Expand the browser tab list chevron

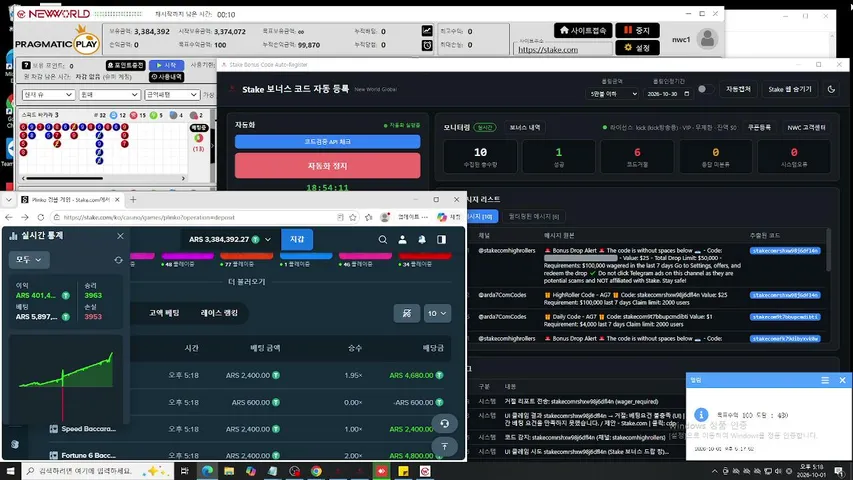pyautogui.click(x=9, y=200)
